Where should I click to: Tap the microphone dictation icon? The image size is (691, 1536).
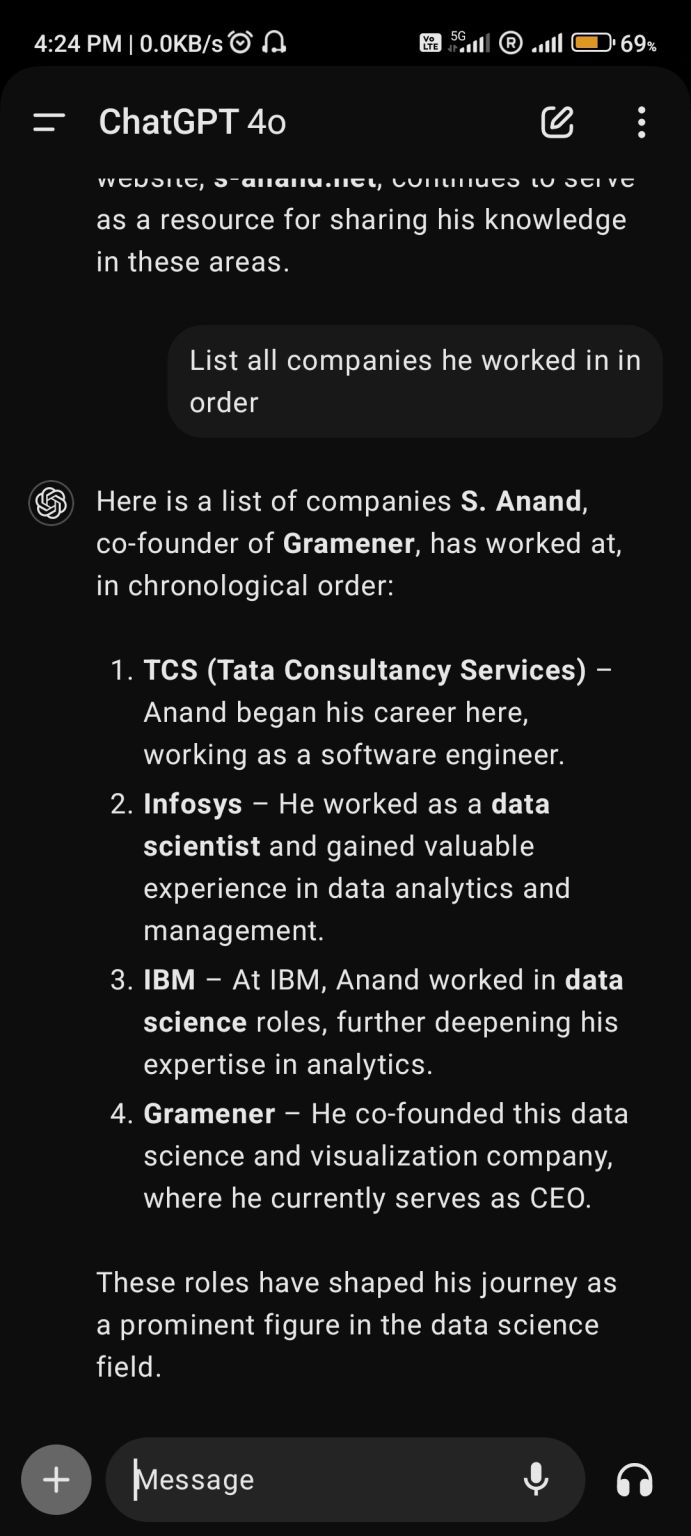point(536,1479)
